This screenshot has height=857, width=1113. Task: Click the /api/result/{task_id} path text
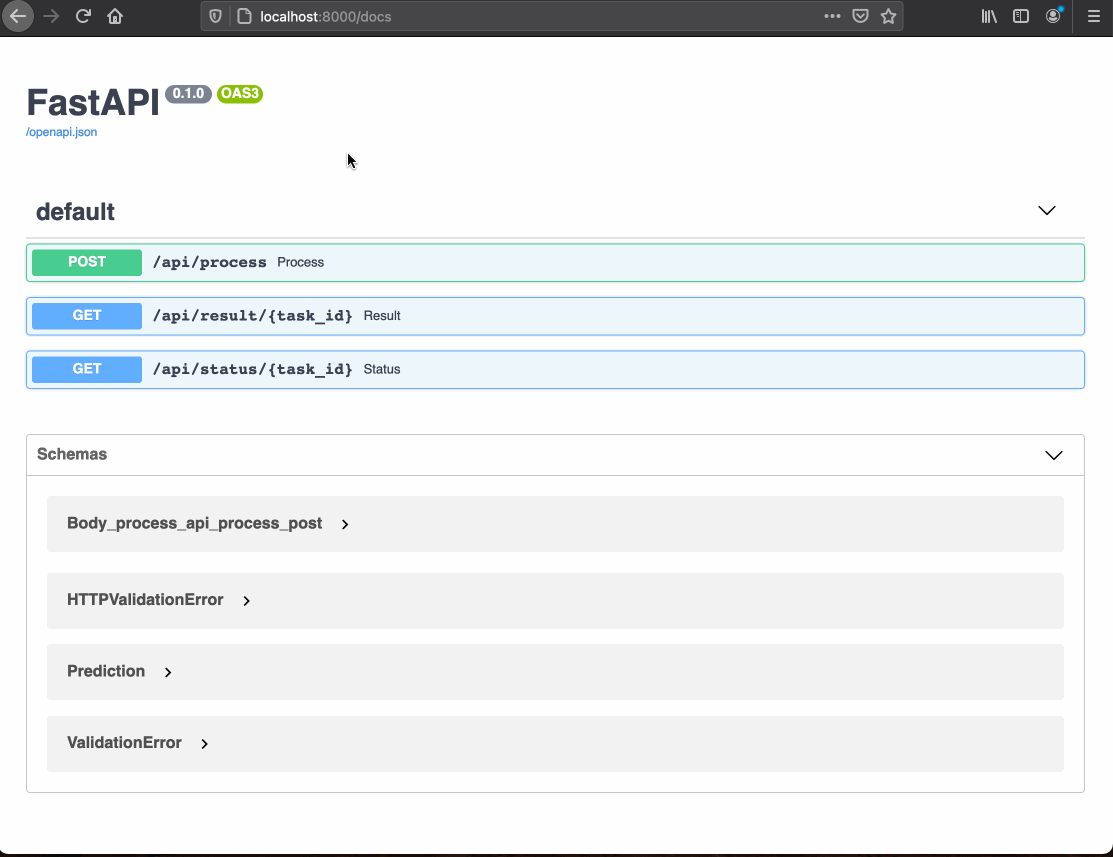click(x=253, y=316)
